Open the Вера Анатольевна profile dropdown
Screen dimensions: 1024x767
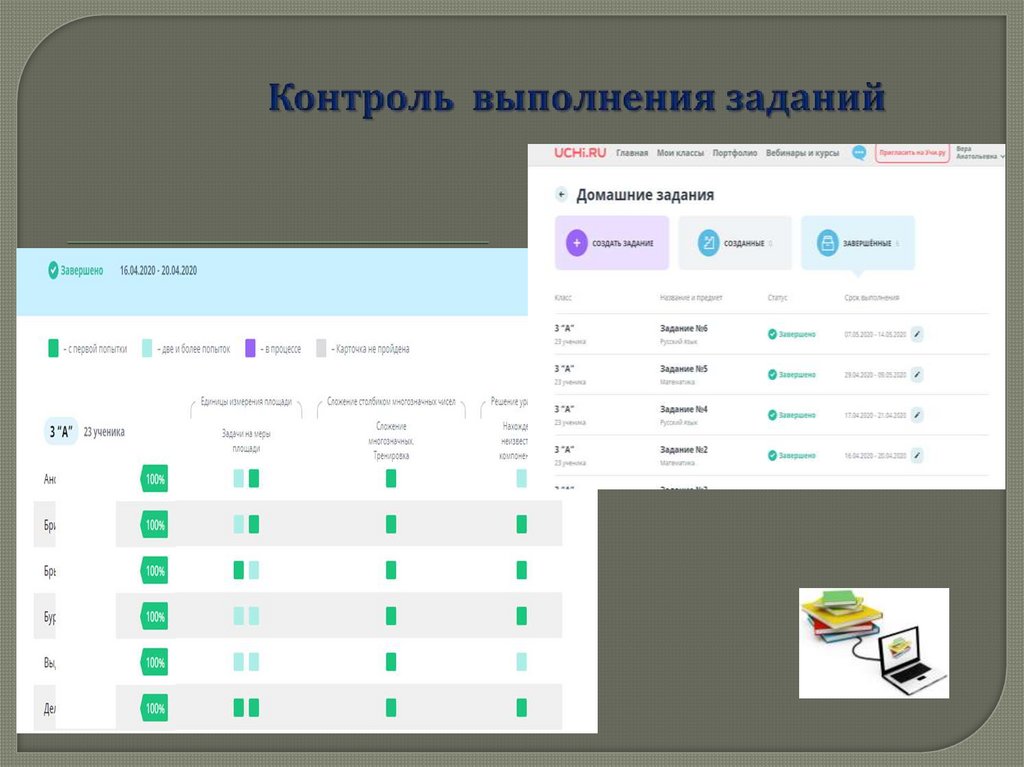978,153
